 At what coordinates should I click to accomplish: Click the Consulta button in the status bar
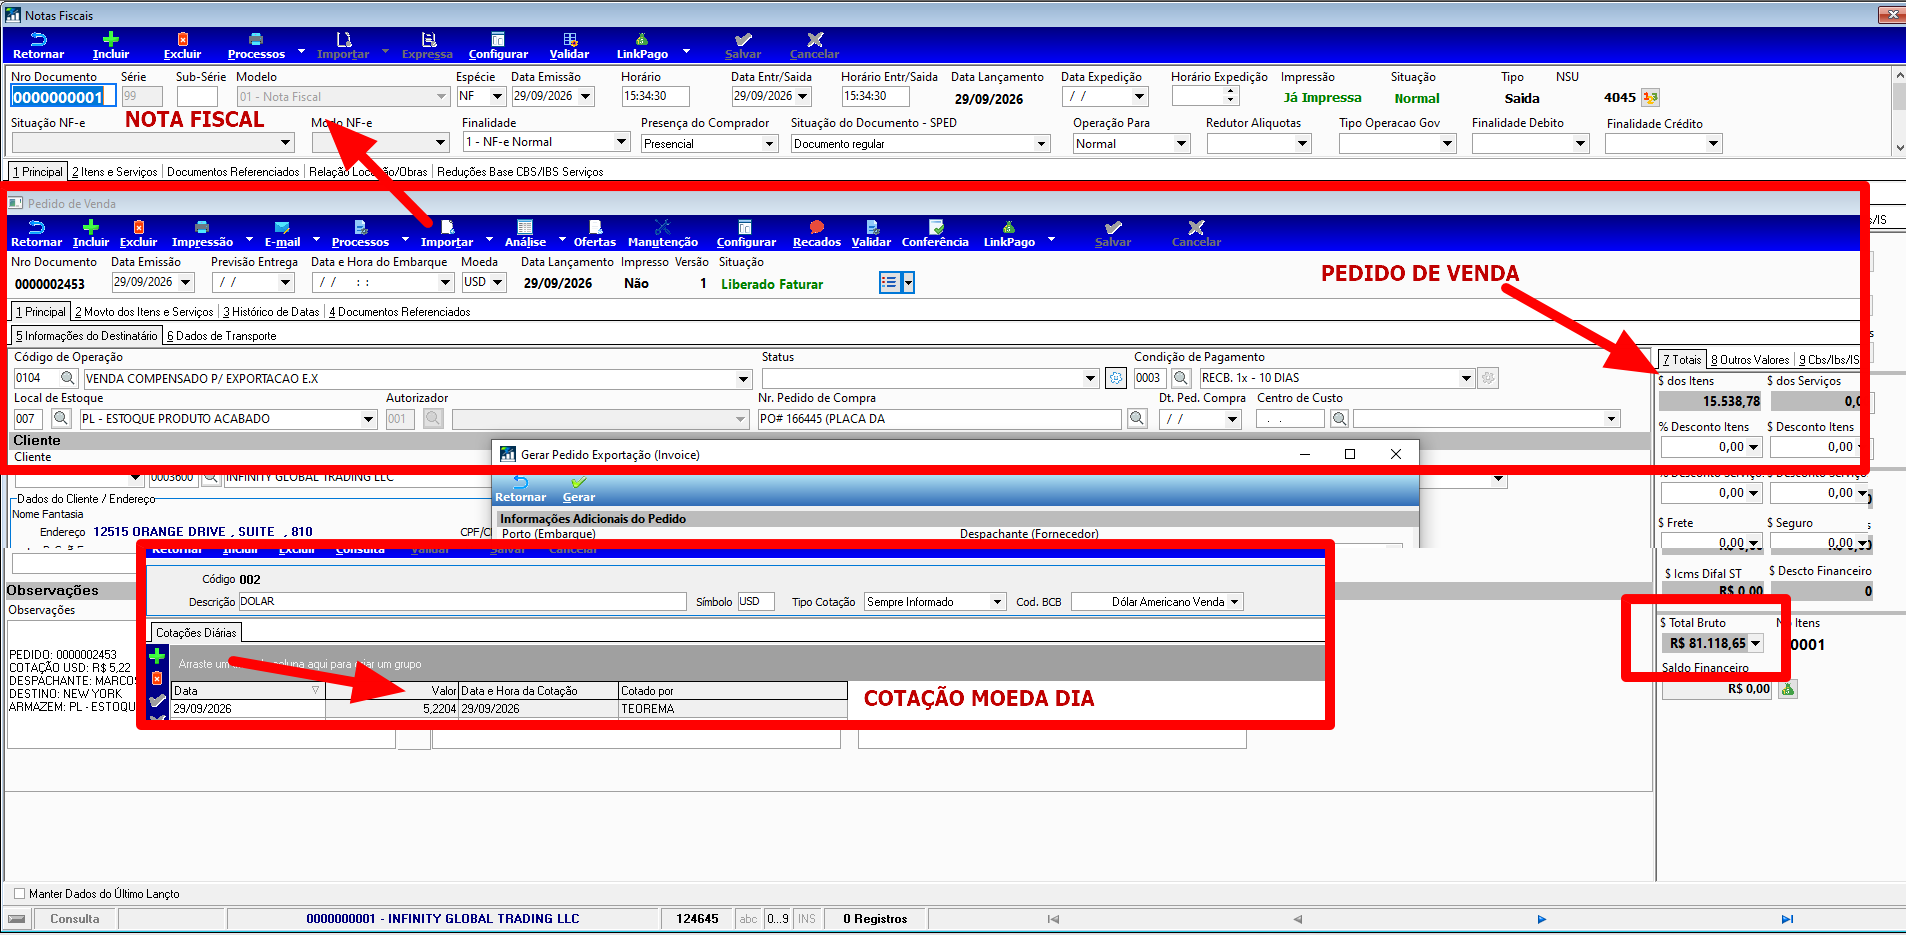75,918
